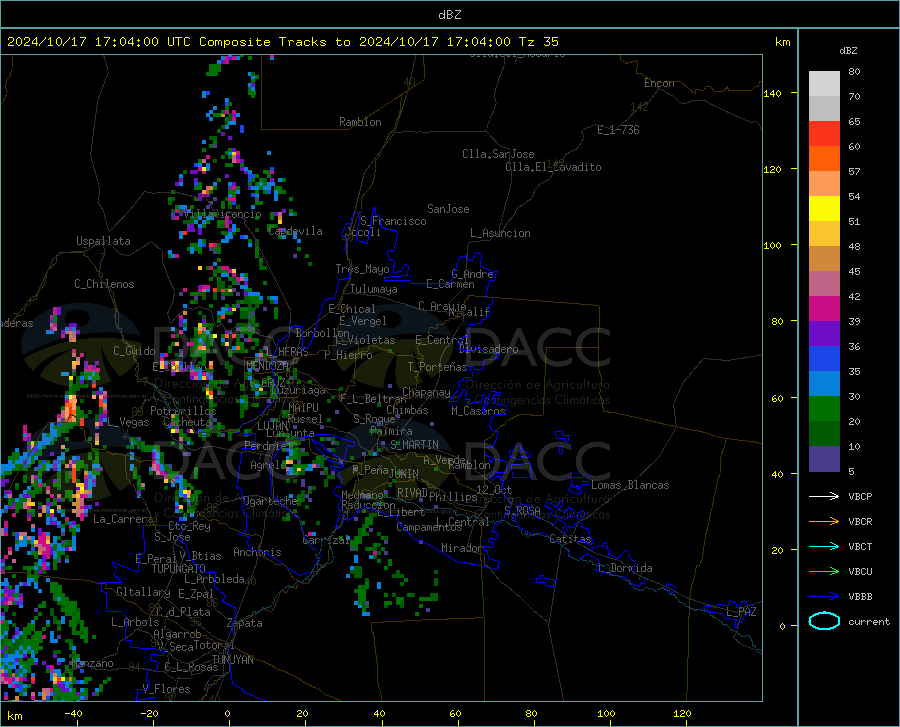
Task: Select the royal blue 35-36 dBZ swatch
Action: 824,359
